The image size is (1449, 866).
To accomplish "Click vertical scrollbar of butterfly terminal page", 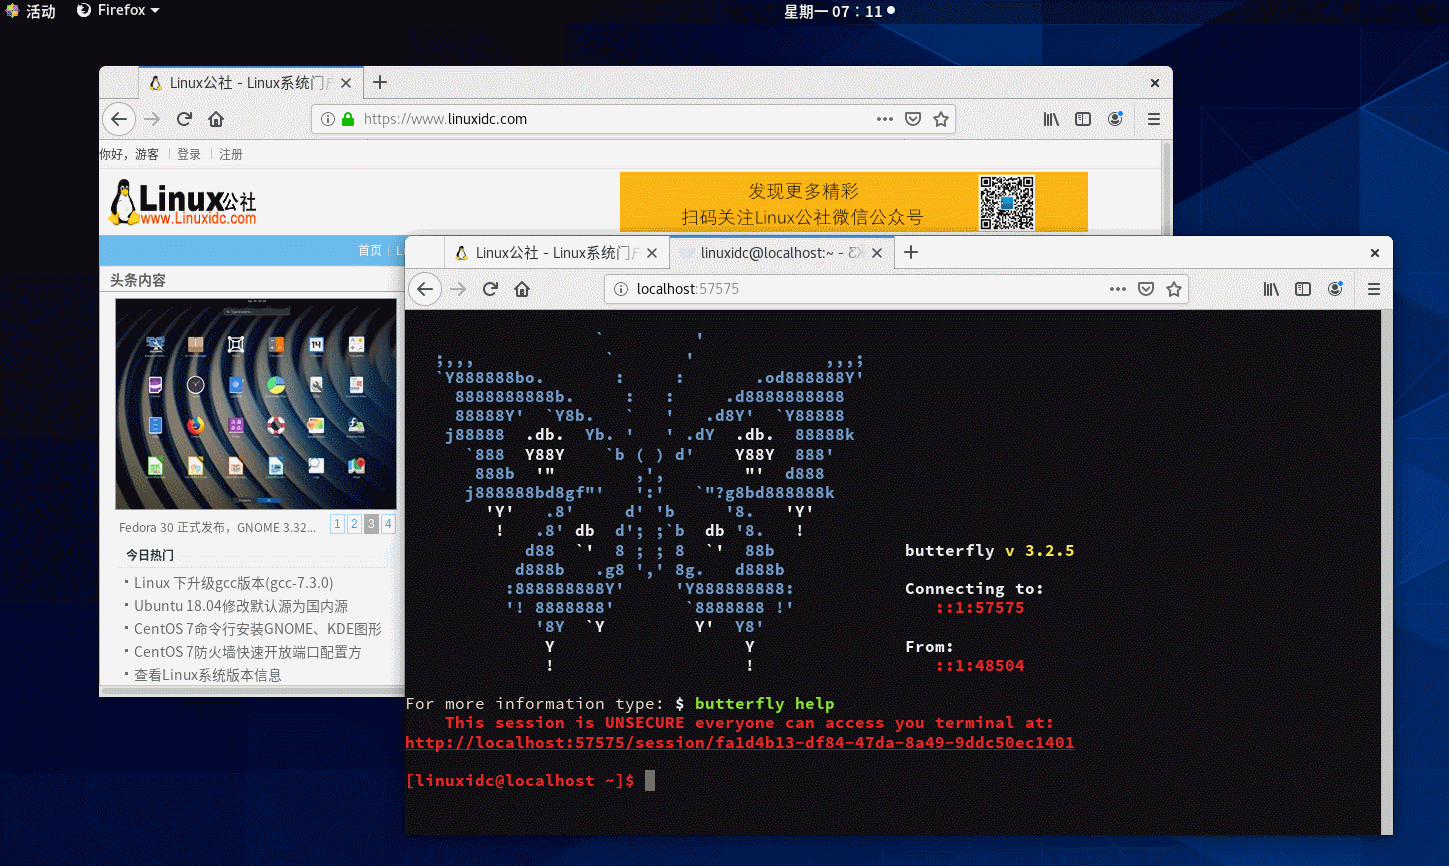I will pos(1387,572).
